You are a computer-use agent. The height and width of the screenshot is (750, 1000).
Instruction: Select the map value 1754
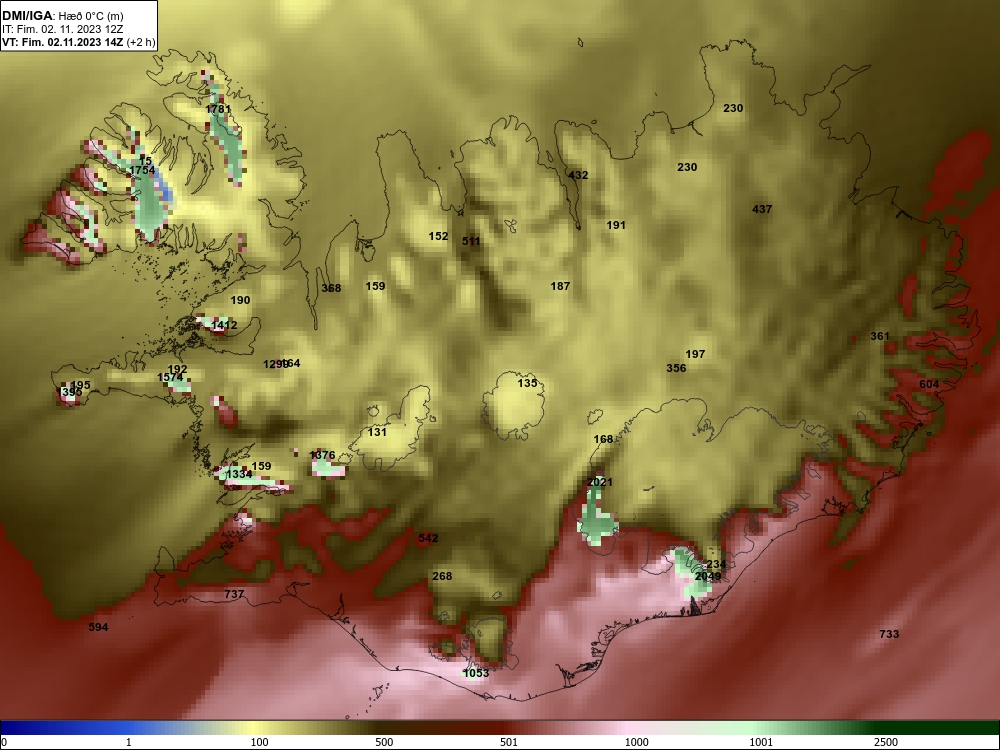click(x=142, y=170)
